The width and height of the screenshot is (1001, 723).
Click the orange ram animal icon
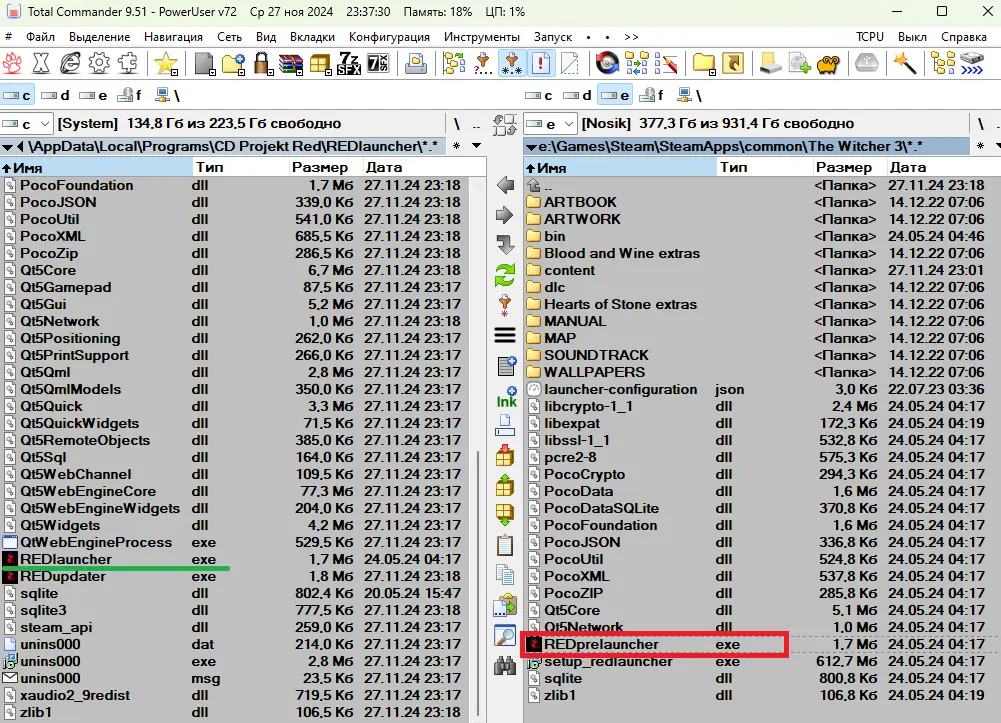coord(828,63)
